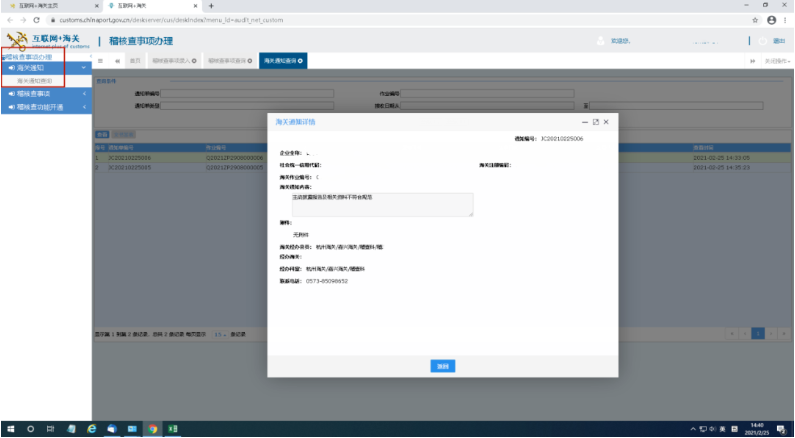Maximize the 海关通知详情 dialog

[596, 122]
